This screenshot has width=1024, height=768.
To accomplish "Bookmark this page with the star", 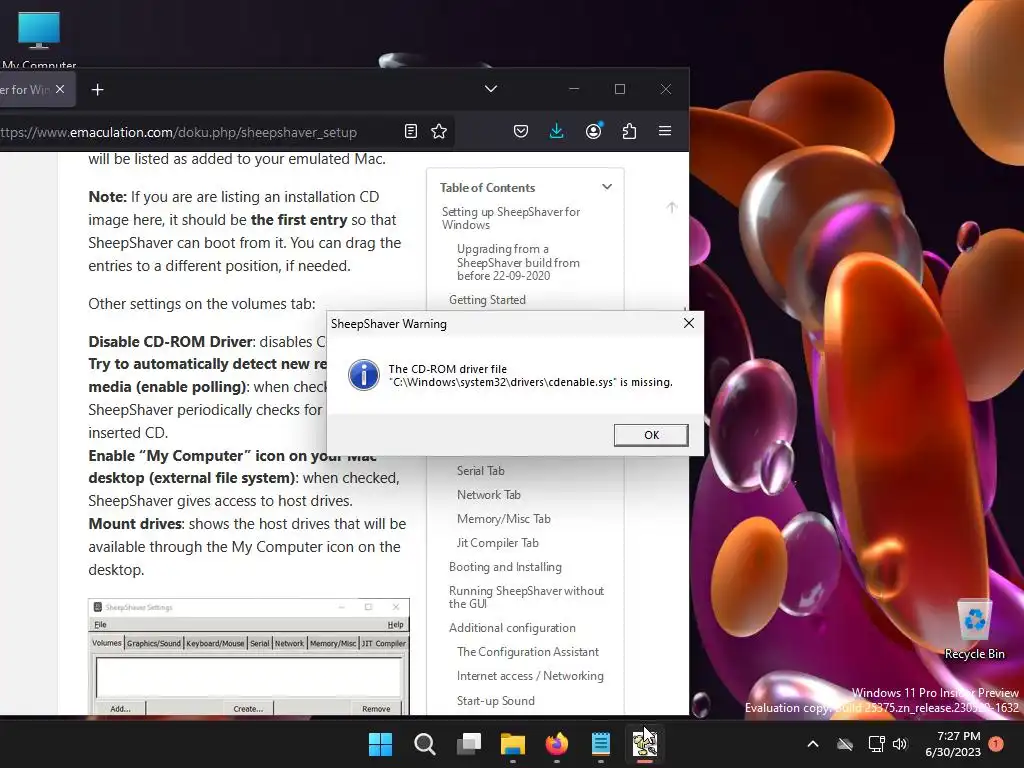I will pyautogui.click(x=439, y=131).
